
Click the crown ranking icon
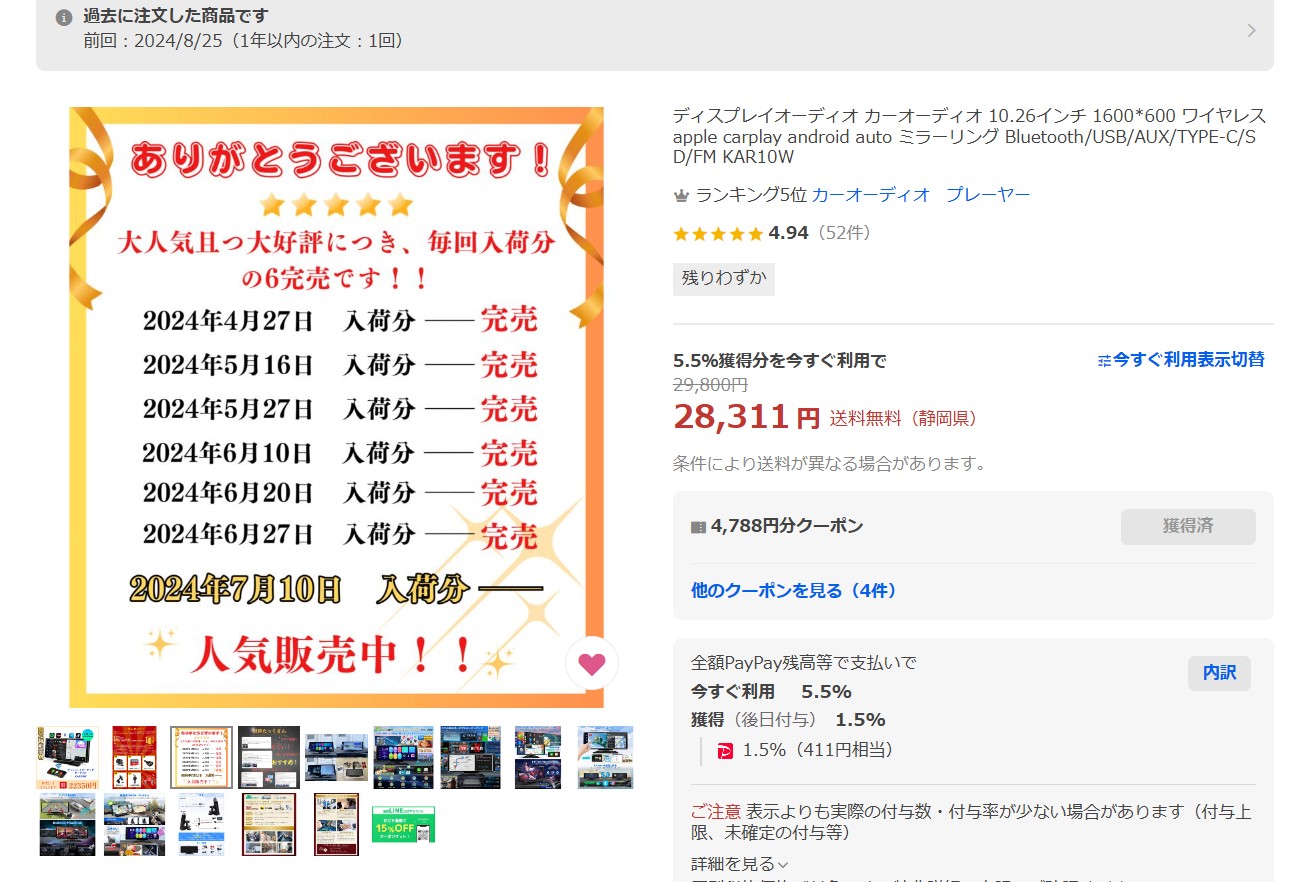point(681,196)
